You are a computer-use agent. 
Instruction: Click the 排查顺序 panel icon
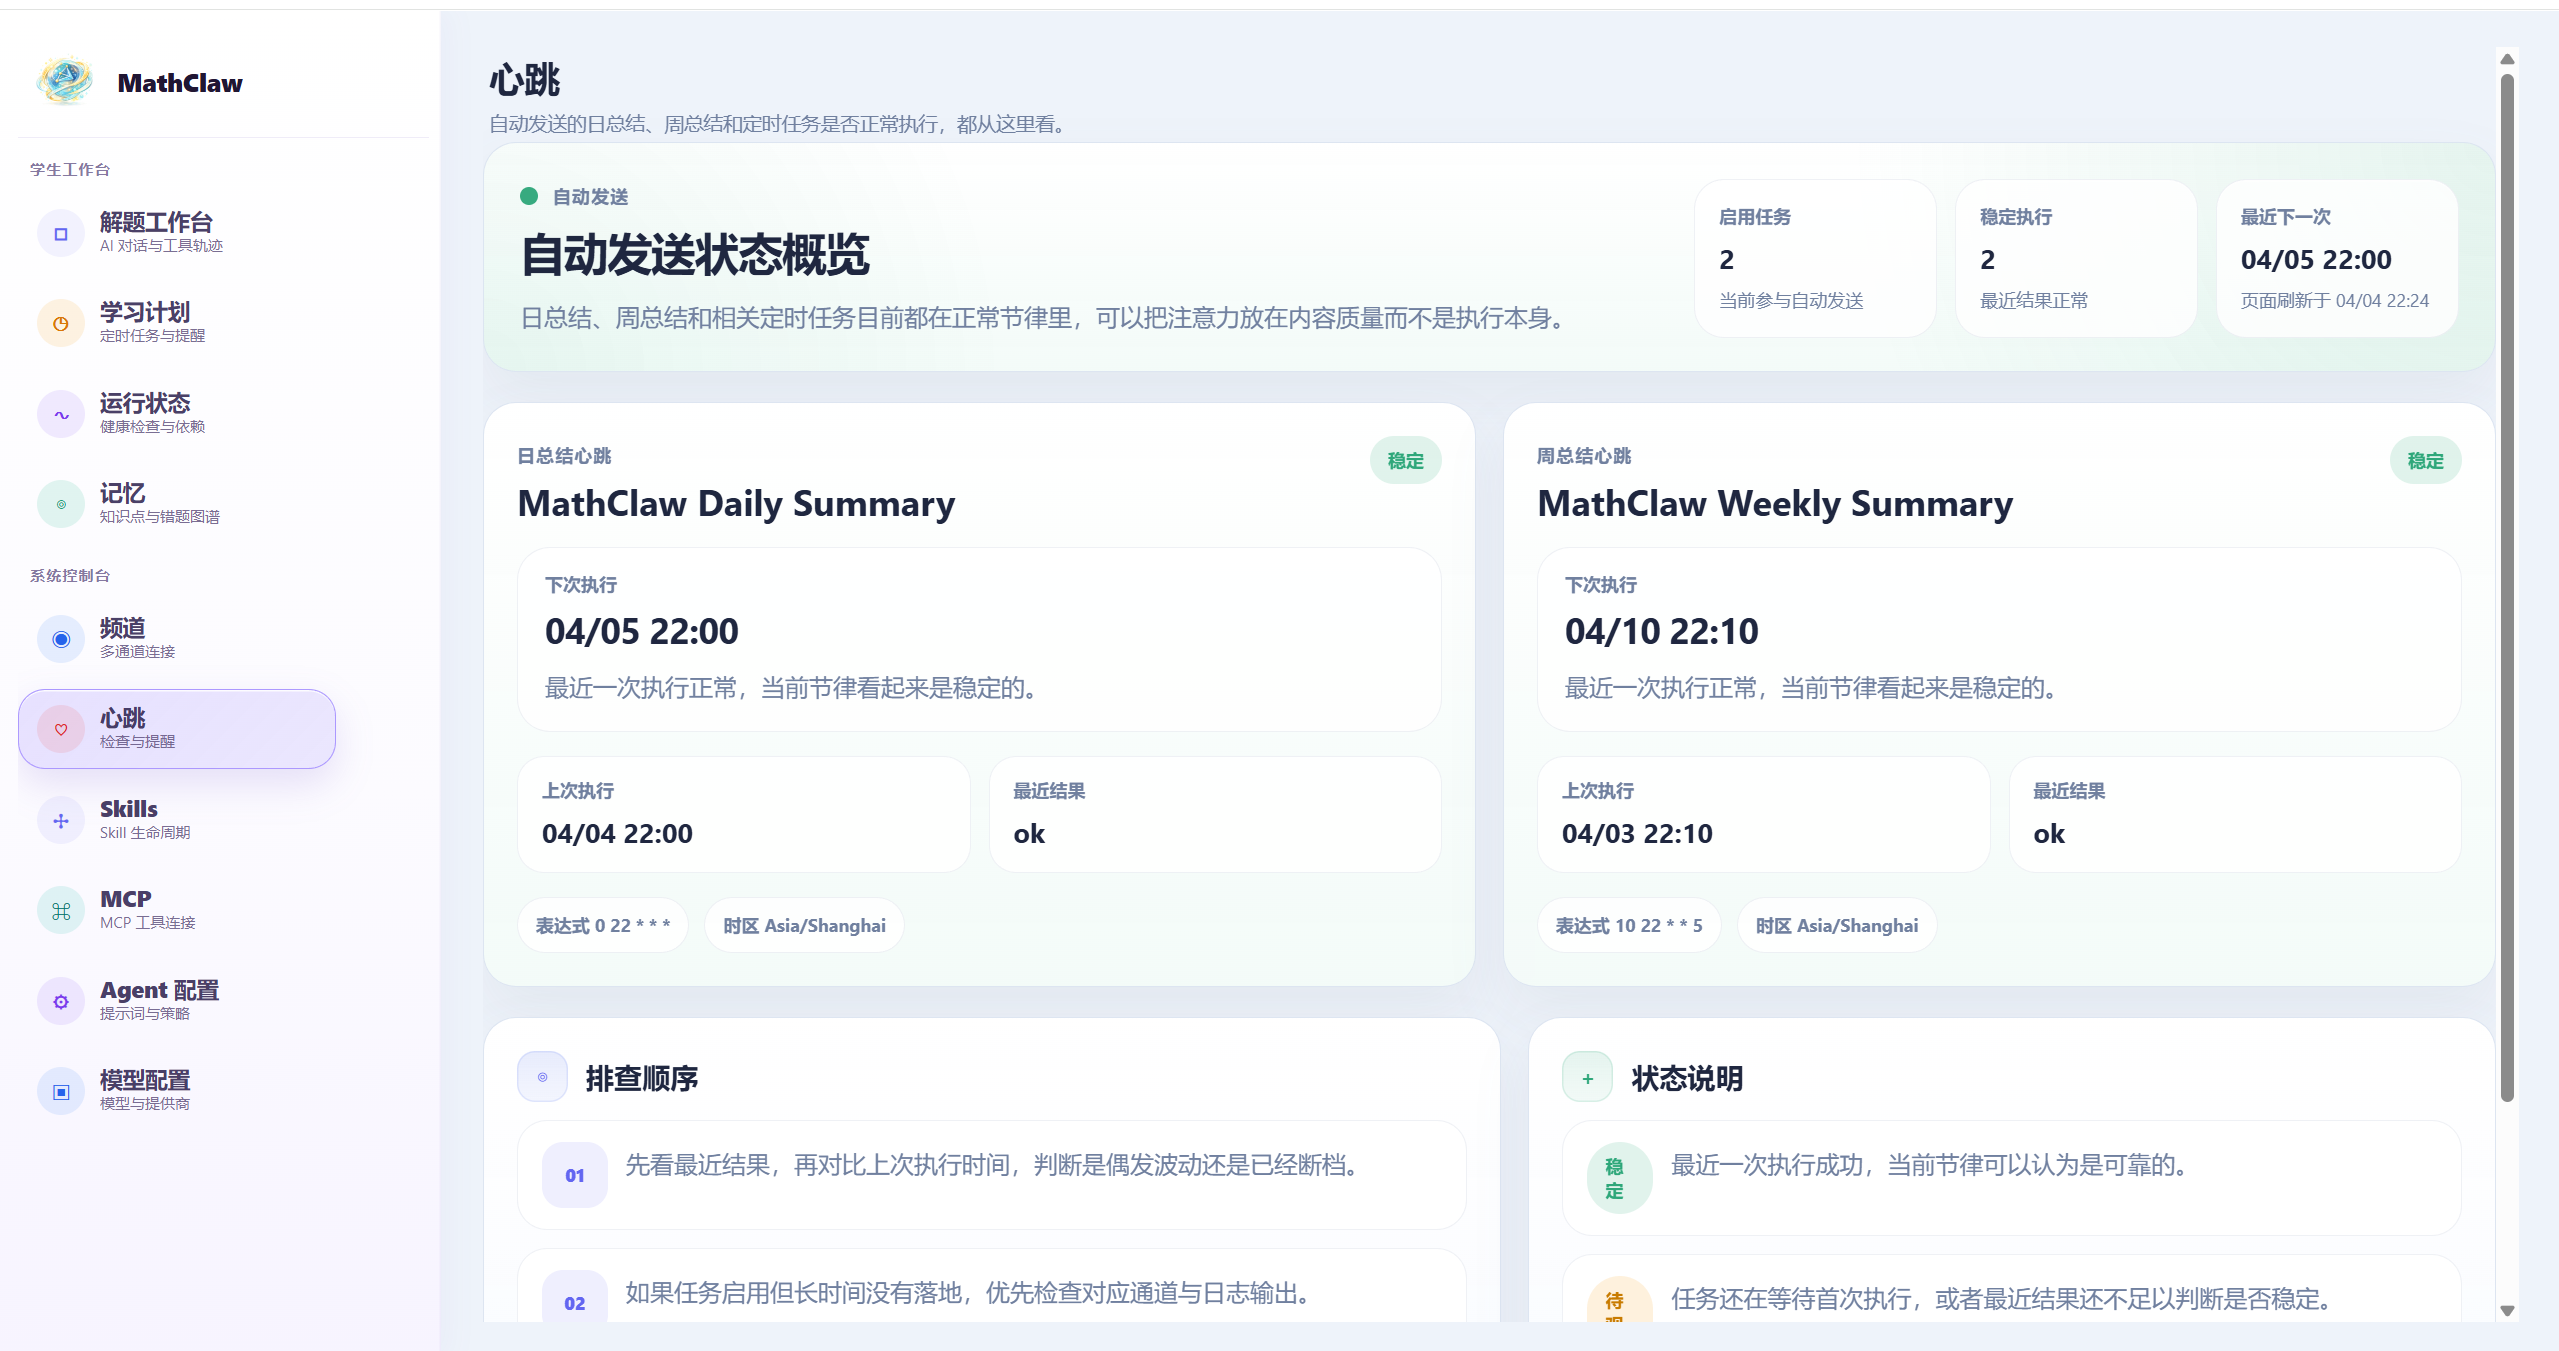click(541, 1077)
